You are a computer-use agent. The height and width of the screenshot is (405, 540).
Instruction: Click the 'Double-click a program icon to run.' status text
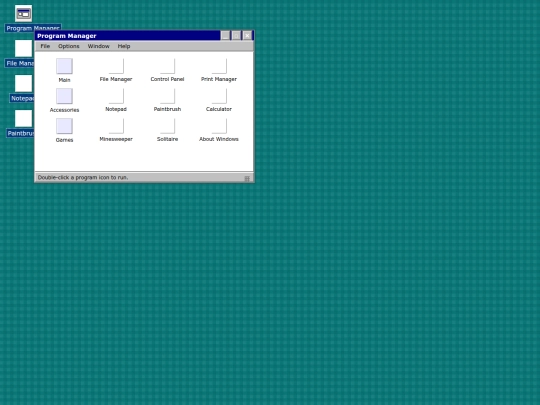[83, 177]
